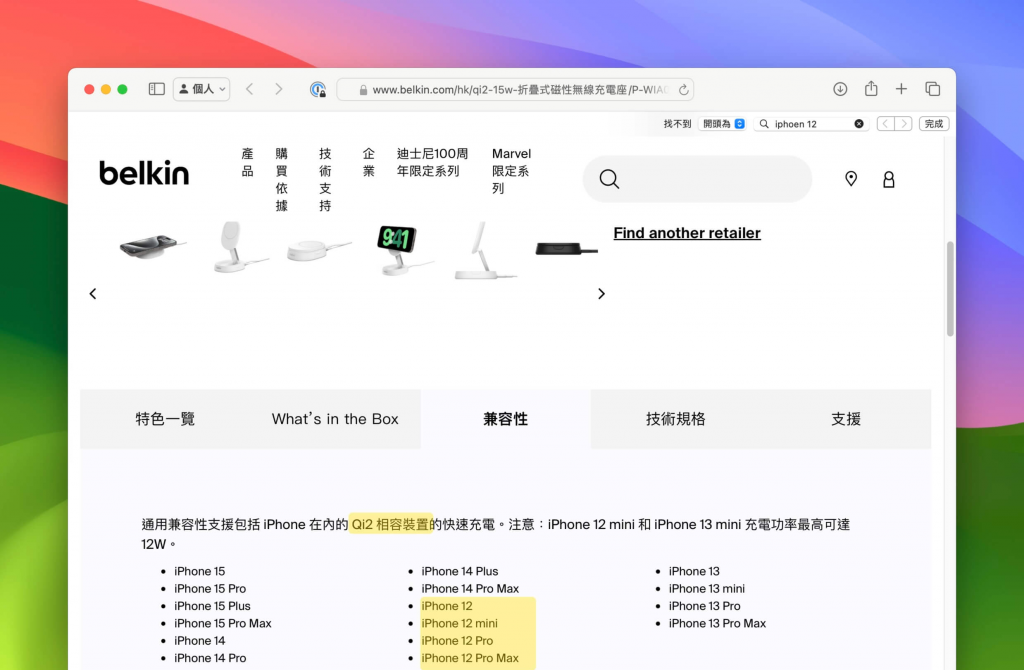Close the find bar with 完成

pyautogui.click(x=934, y=123)
